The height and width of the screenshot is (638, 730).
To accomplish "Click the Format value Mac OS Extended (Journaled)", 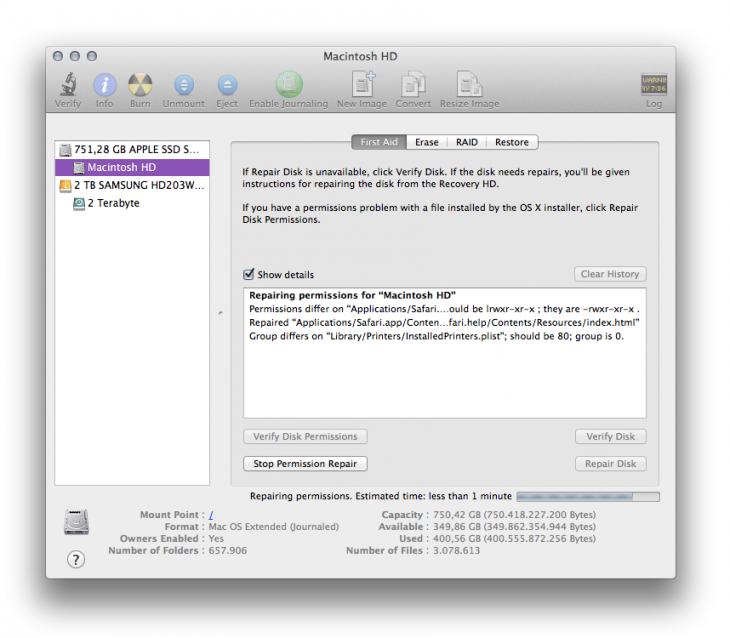I will click(274, 527).
